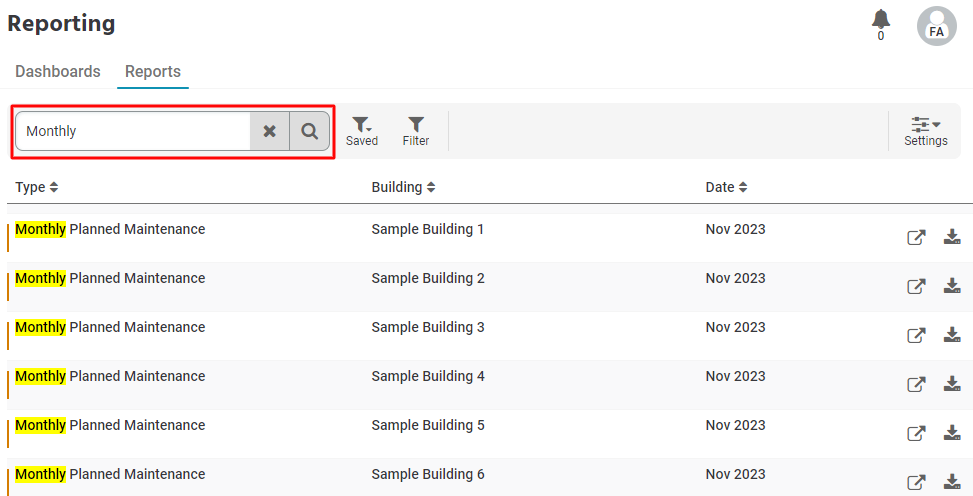Clear the Monthly search text with X

(x=269, y=131)
